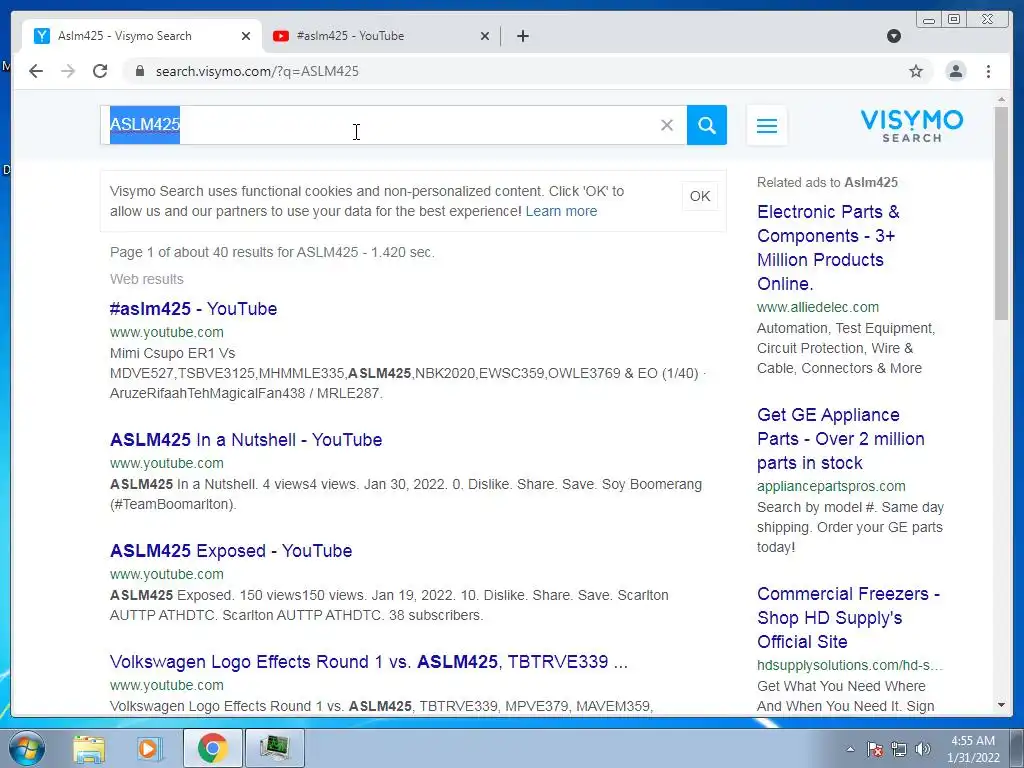Screen dimensions: 1024x768
Task: Click the scrollbar up arrow
Action: tap(1001, 99)
